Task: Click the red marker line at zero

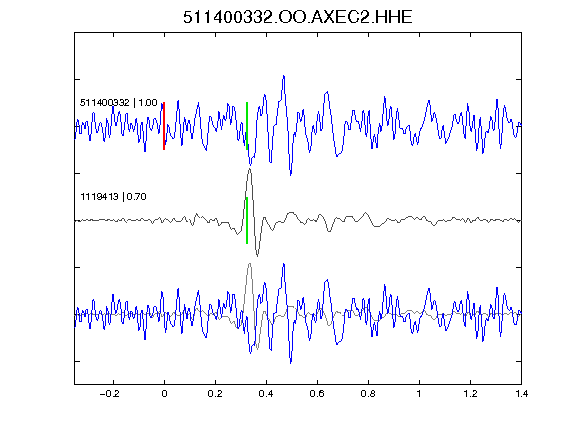Action: pos(164,126)
